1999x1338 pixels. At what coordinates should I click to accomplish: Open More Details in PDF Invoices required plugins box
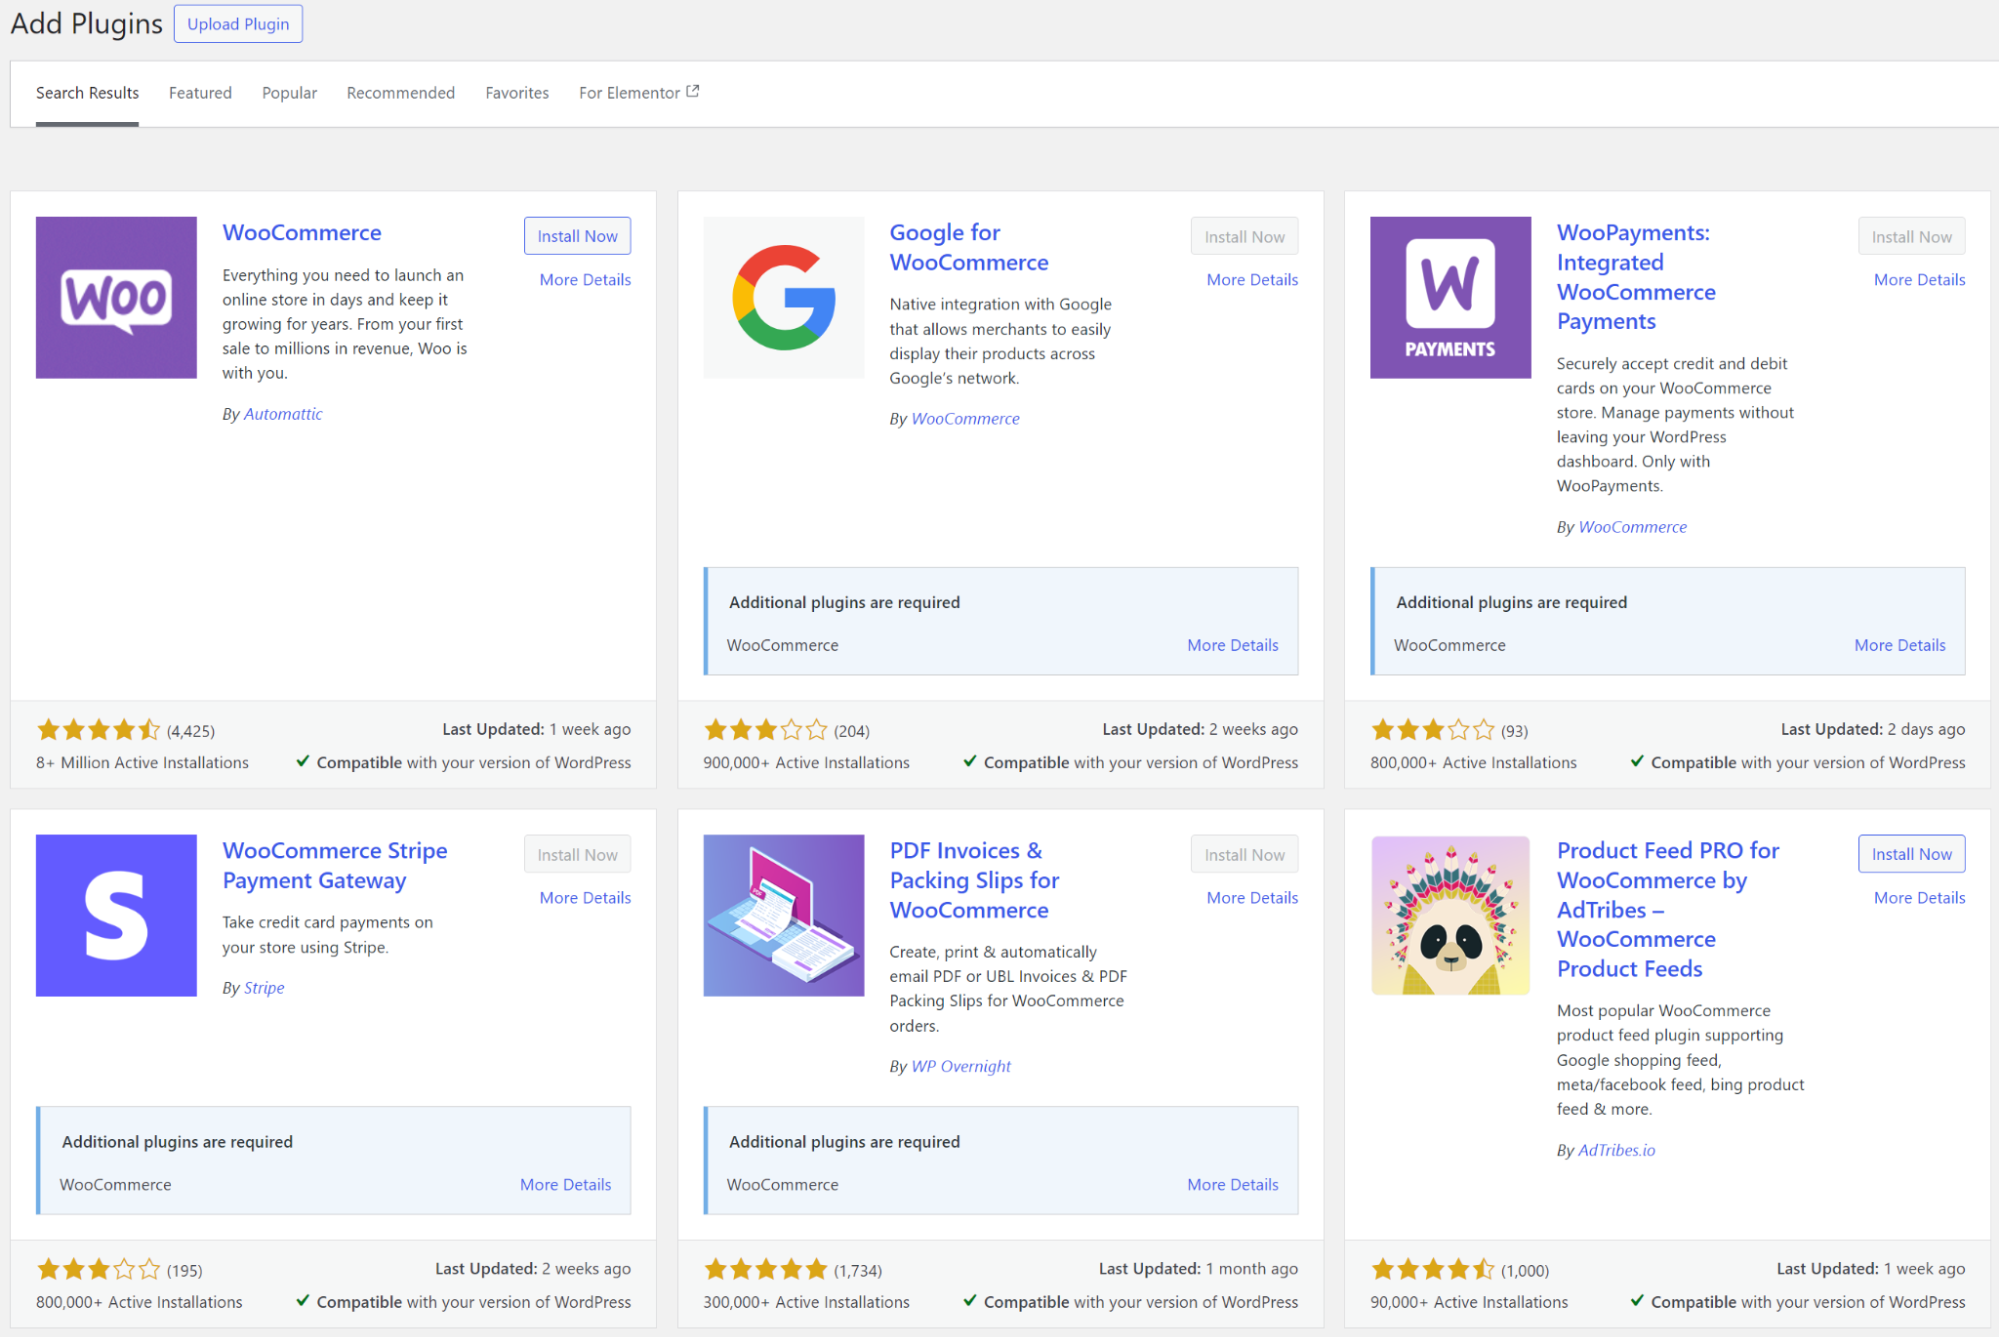[1232, 1184]
